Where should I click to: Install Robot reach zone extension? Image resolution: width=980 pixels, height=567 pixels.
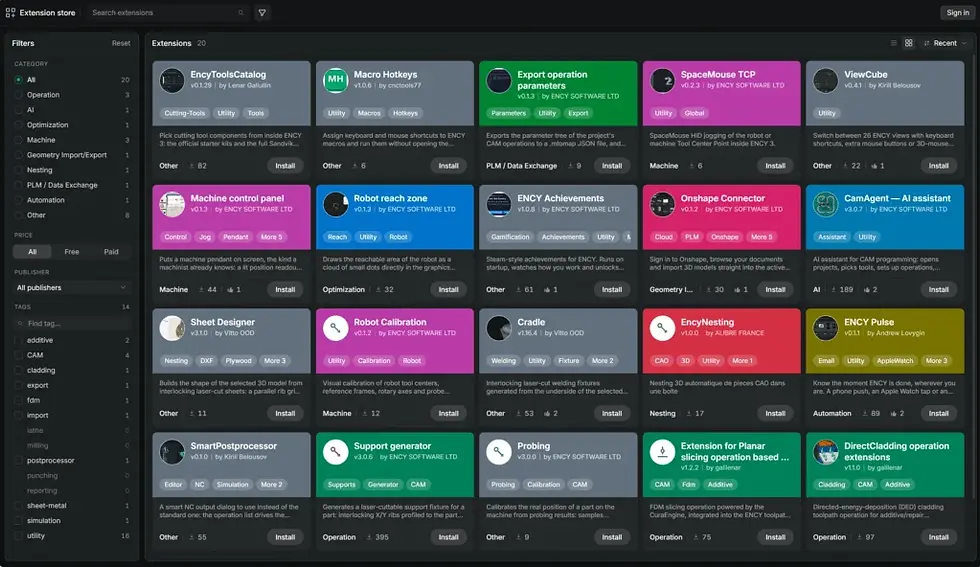pyautogui.click(x=448, y=289)
